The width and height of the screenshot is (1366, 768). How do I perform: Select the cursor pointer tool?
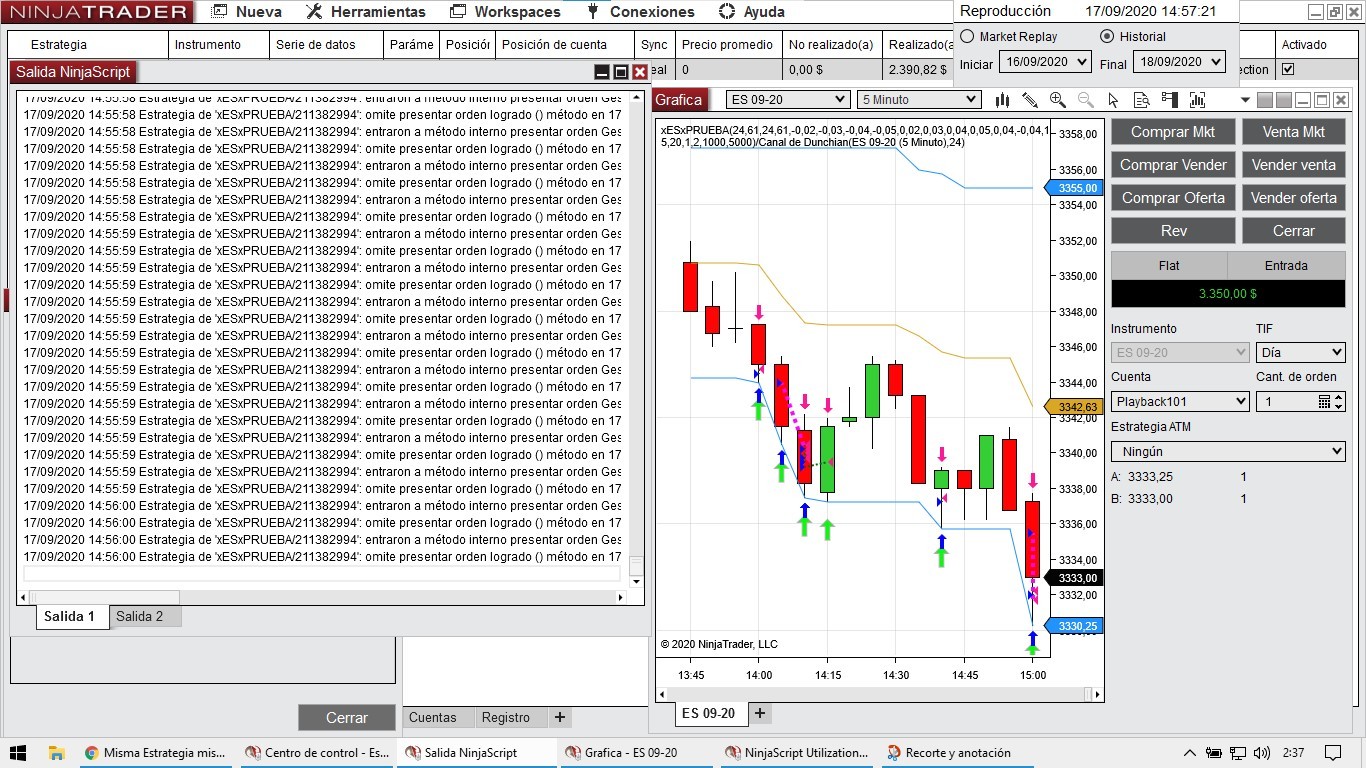(x=1113, y=100)
